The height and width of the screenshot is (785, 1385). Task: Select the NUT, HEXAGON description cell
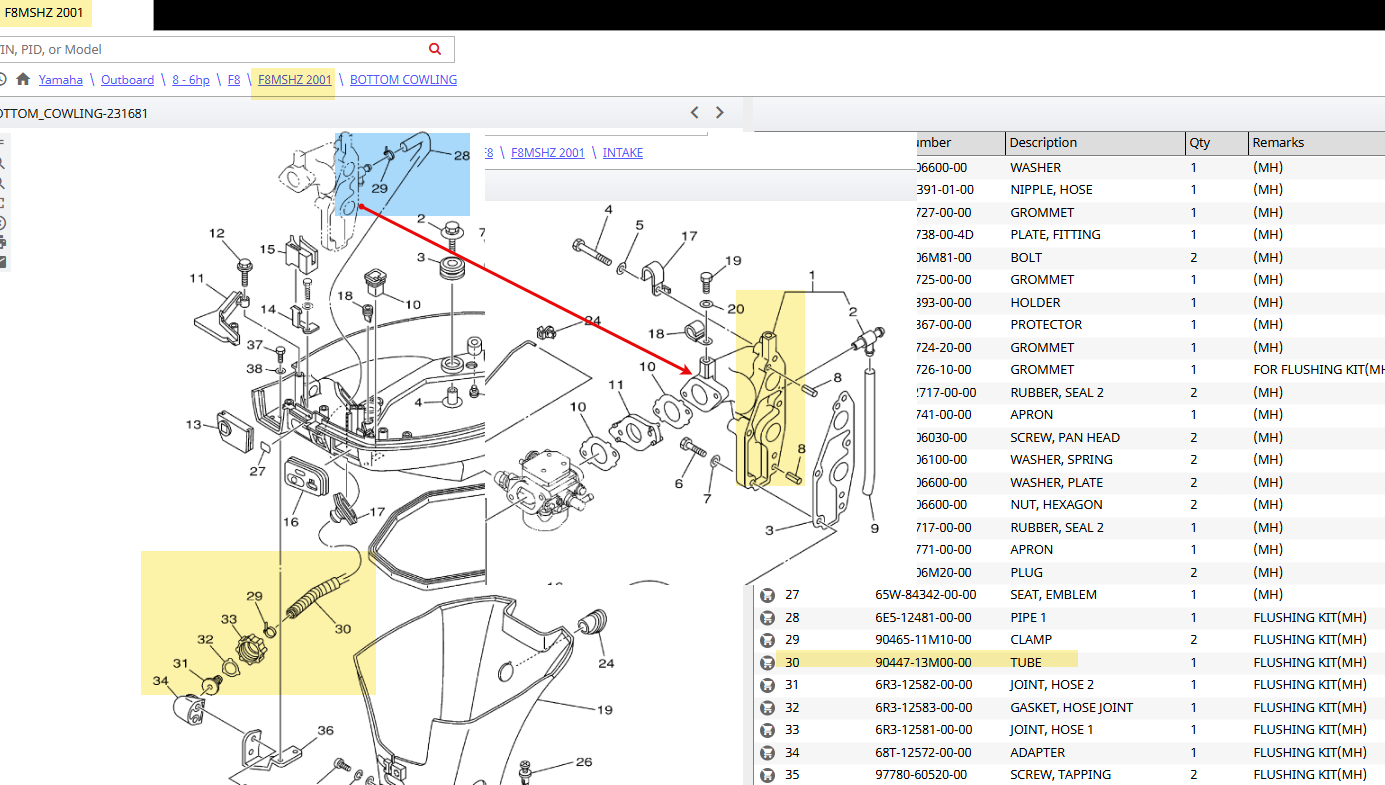coord(1056,504)
